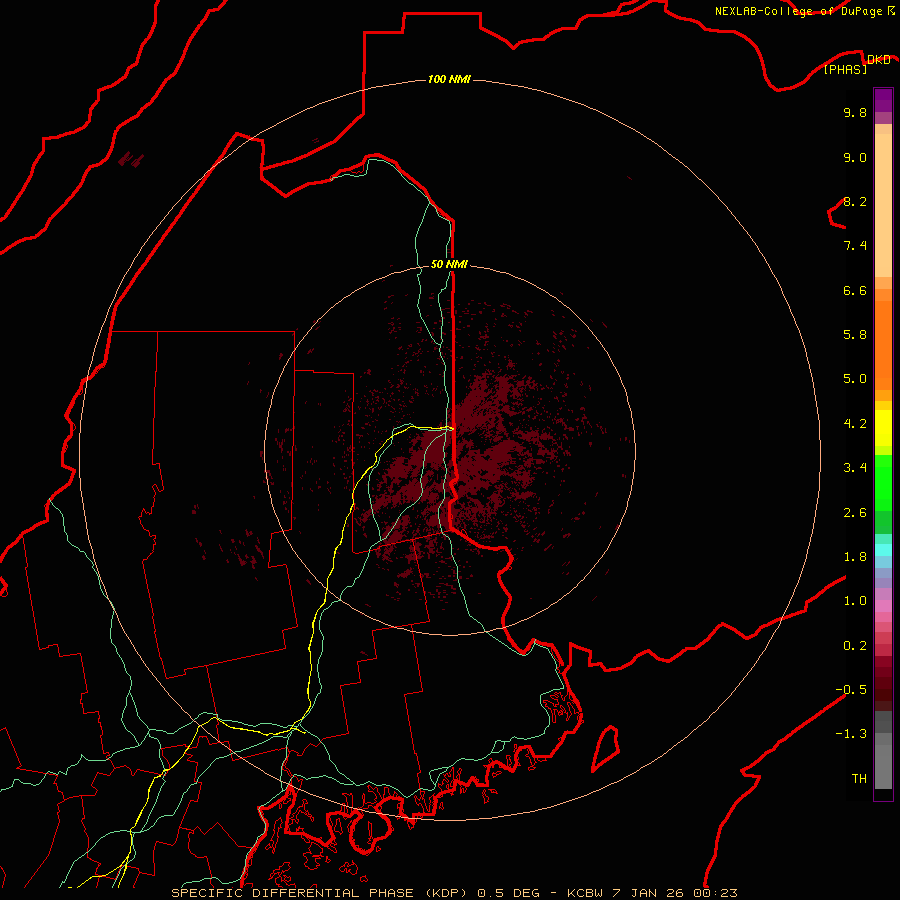Click the small red-outlined offshore island
This screenshot has height=900, width=900.
pos(606,748)
